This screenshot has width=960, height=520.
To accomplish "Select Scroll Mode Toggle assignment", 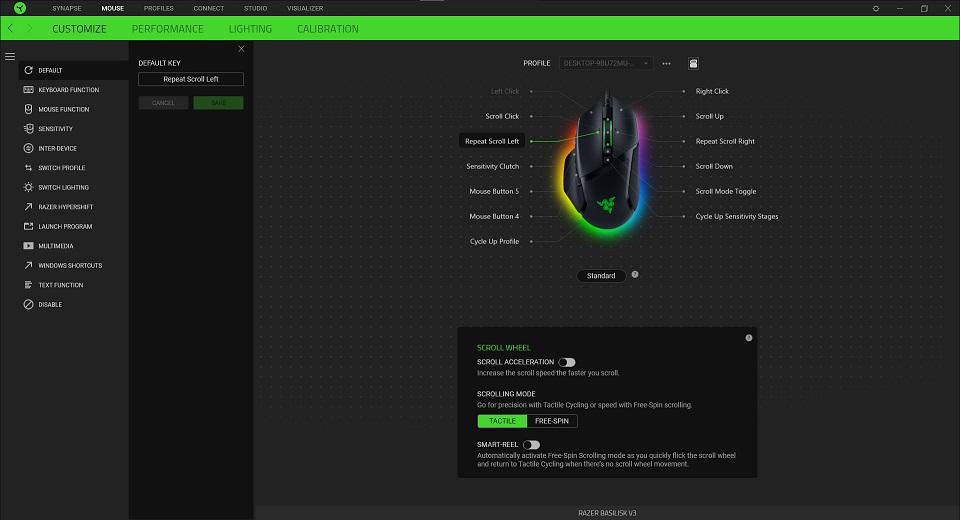I will [726, 192].
